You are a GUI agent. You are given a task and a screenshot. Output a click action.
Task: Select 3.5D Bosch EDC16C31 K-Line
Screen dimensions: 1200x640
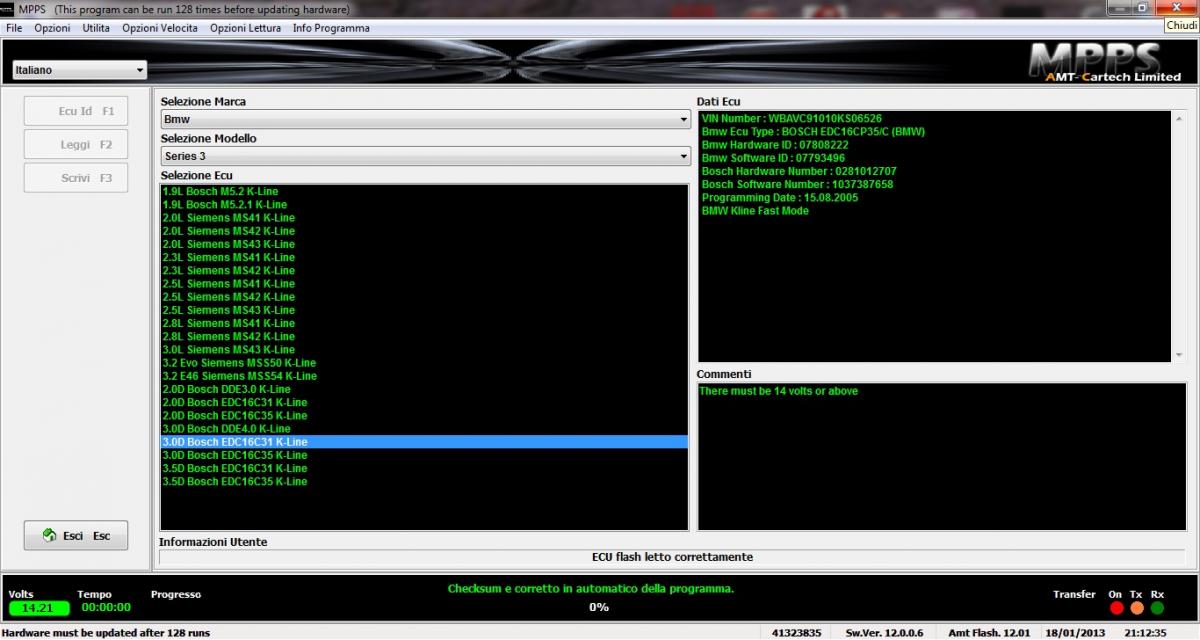tap(424, 468)
